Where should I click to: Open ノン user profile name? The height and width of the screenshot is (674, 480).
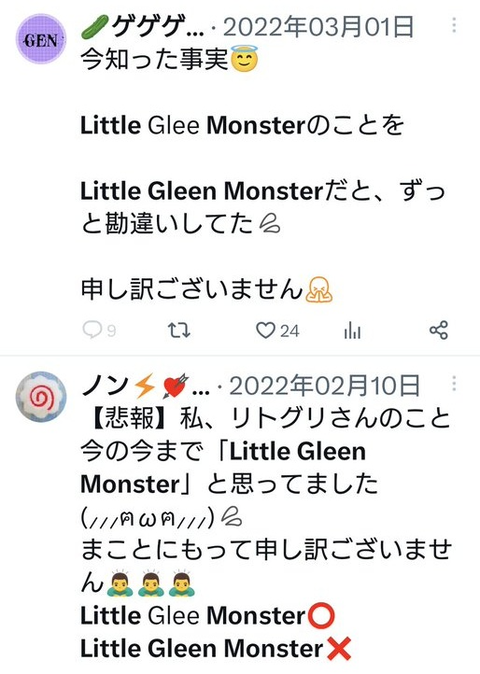145,385
